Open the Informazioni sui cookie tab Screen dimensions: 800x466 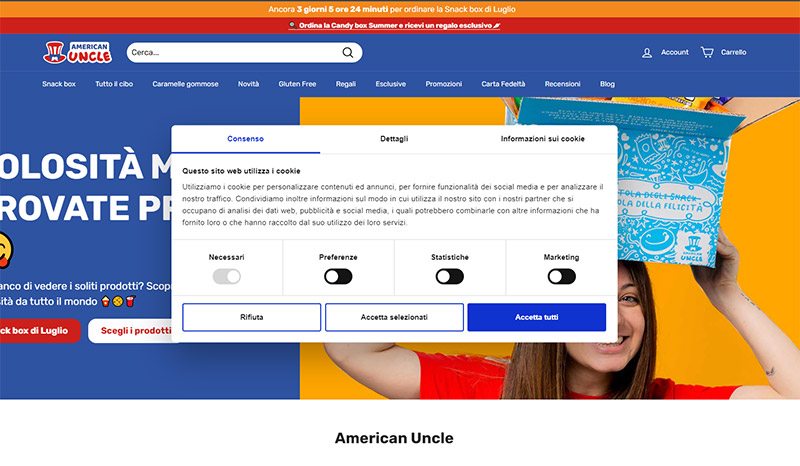(543, 139)
